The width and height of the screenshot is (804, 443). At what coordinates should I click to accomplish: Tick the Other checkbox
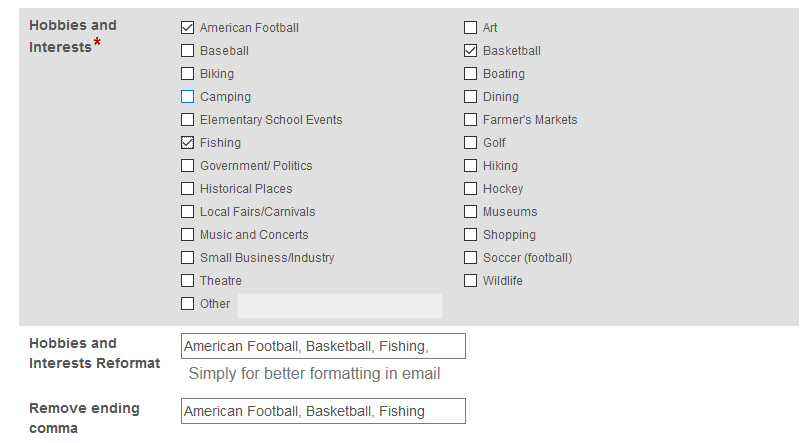[187, 304]
